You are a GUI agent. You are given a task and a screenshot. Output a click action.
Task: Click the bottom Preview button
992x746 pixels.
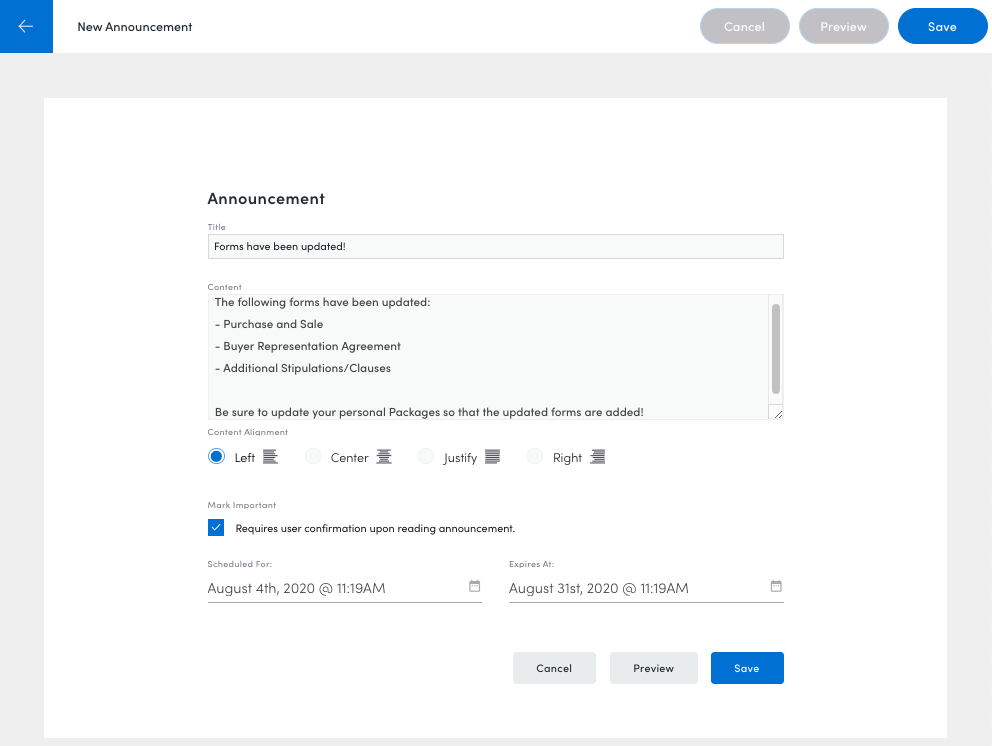(x=654, y=668)
